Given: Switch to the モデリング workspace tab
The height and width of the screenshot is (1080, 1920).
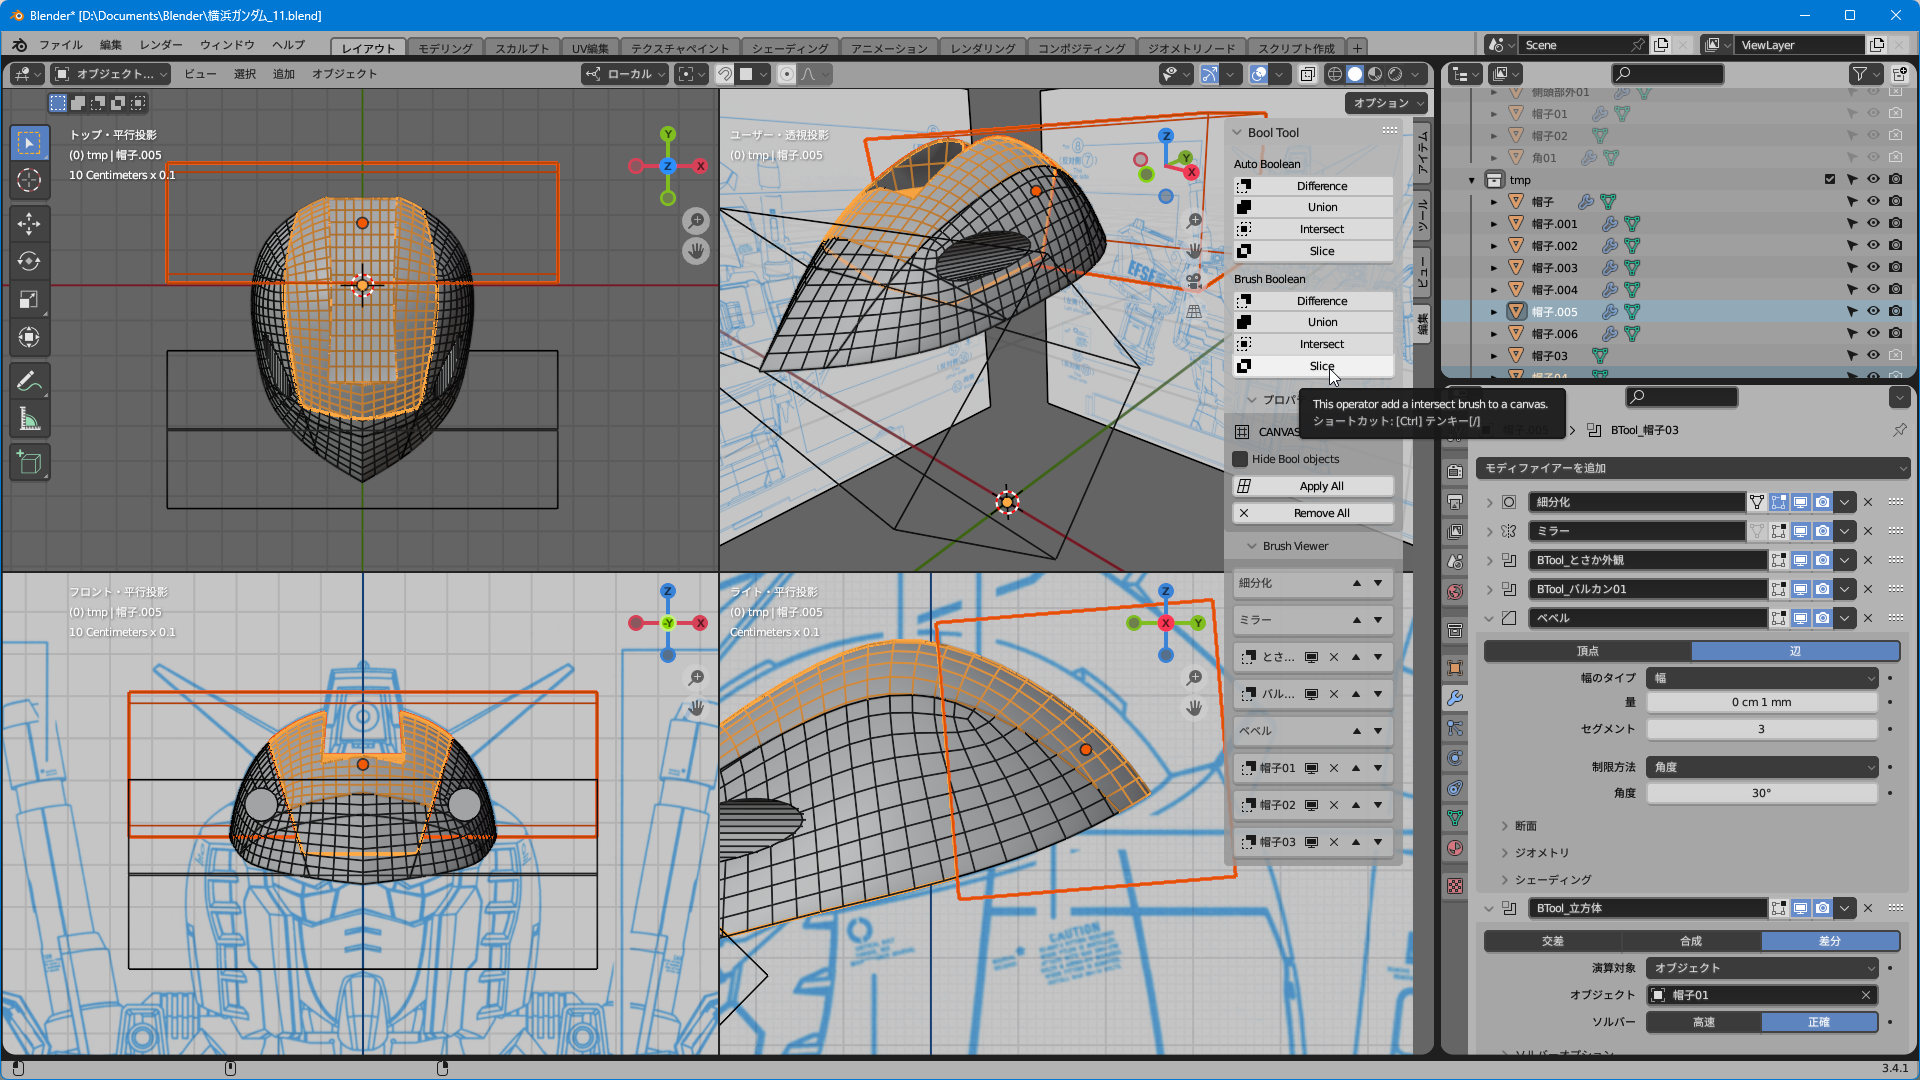Looking at the screenshot, I should point(444,48).
